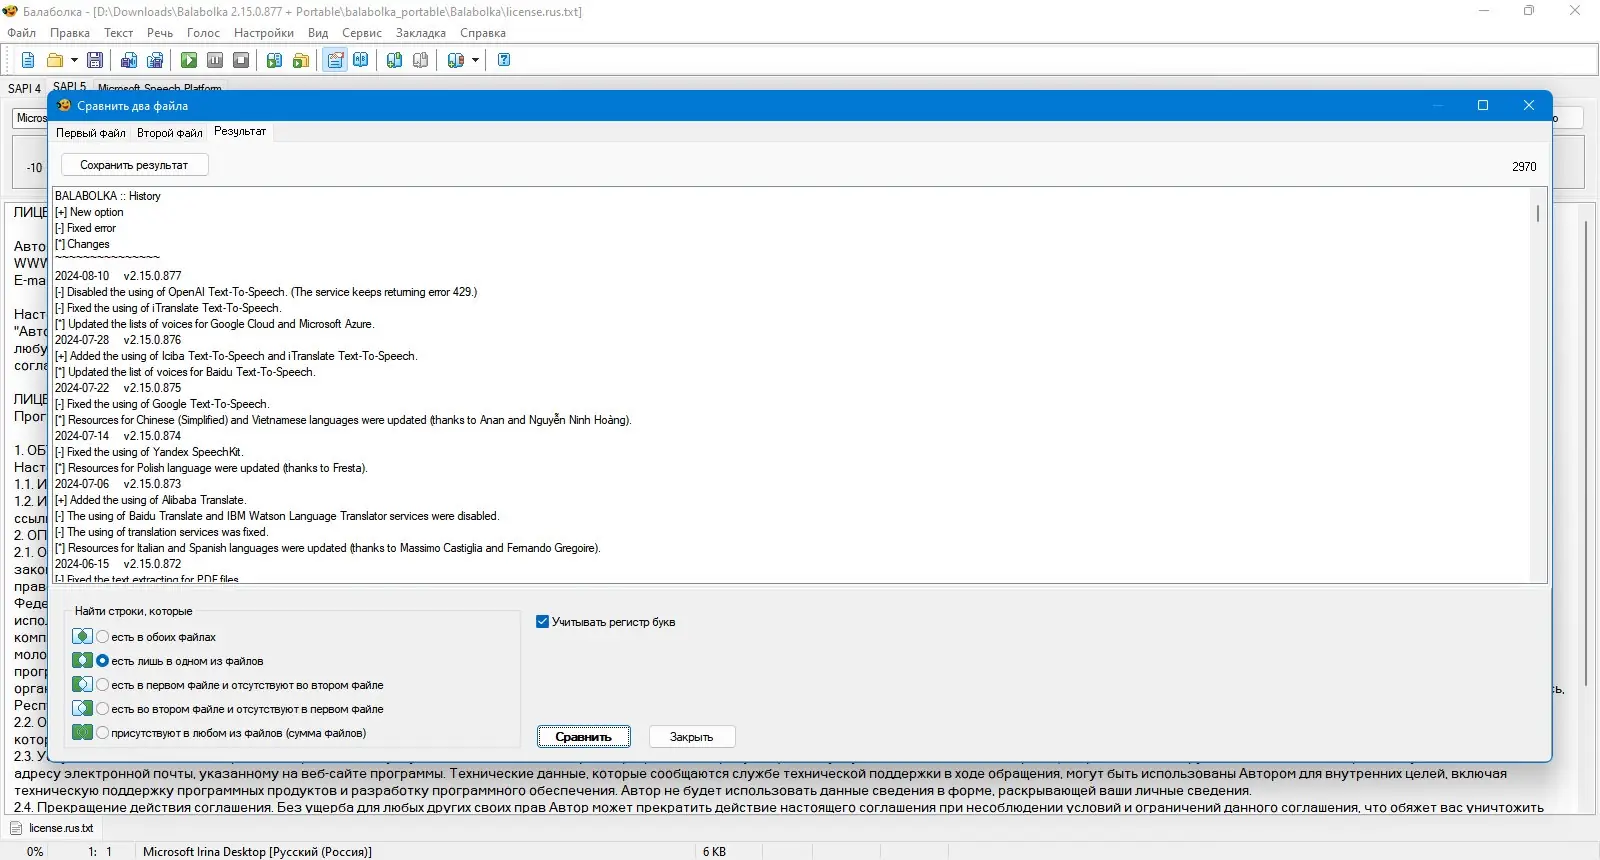Viewport: 1600px width, 860px height.
Task: Click the open book AB toolbar icon
Action: coord(361,60)
